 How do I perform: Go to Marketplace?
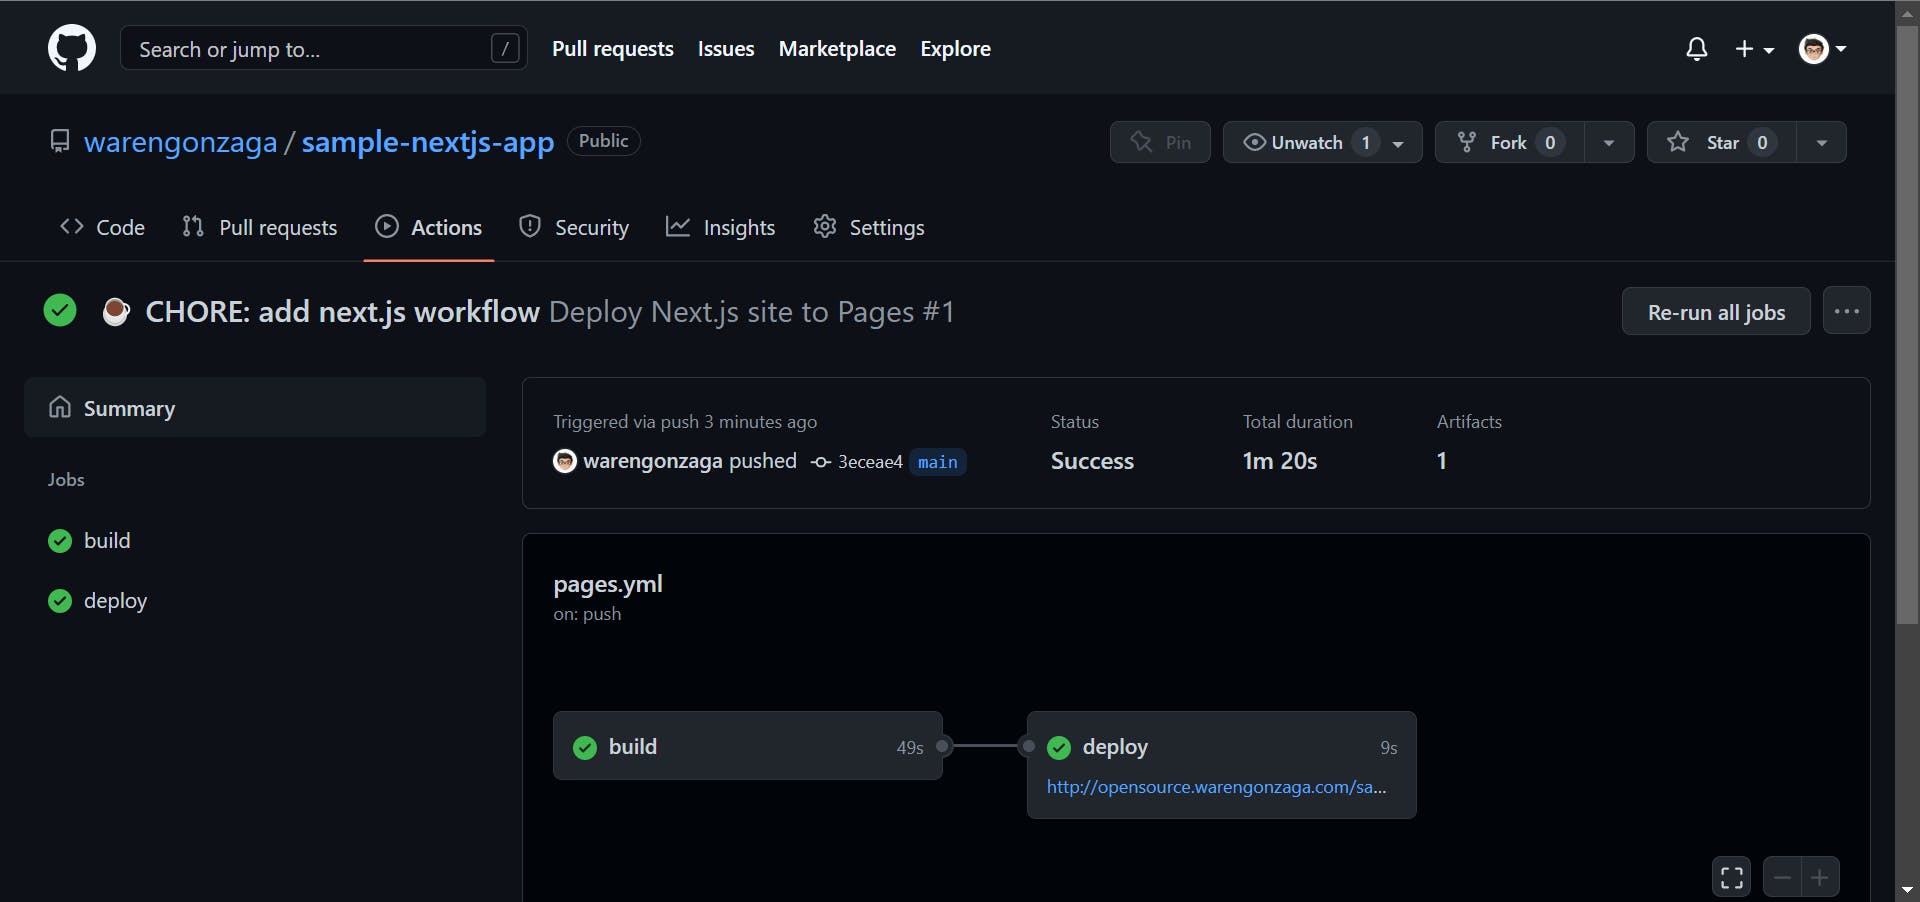[x=837, y=48]
